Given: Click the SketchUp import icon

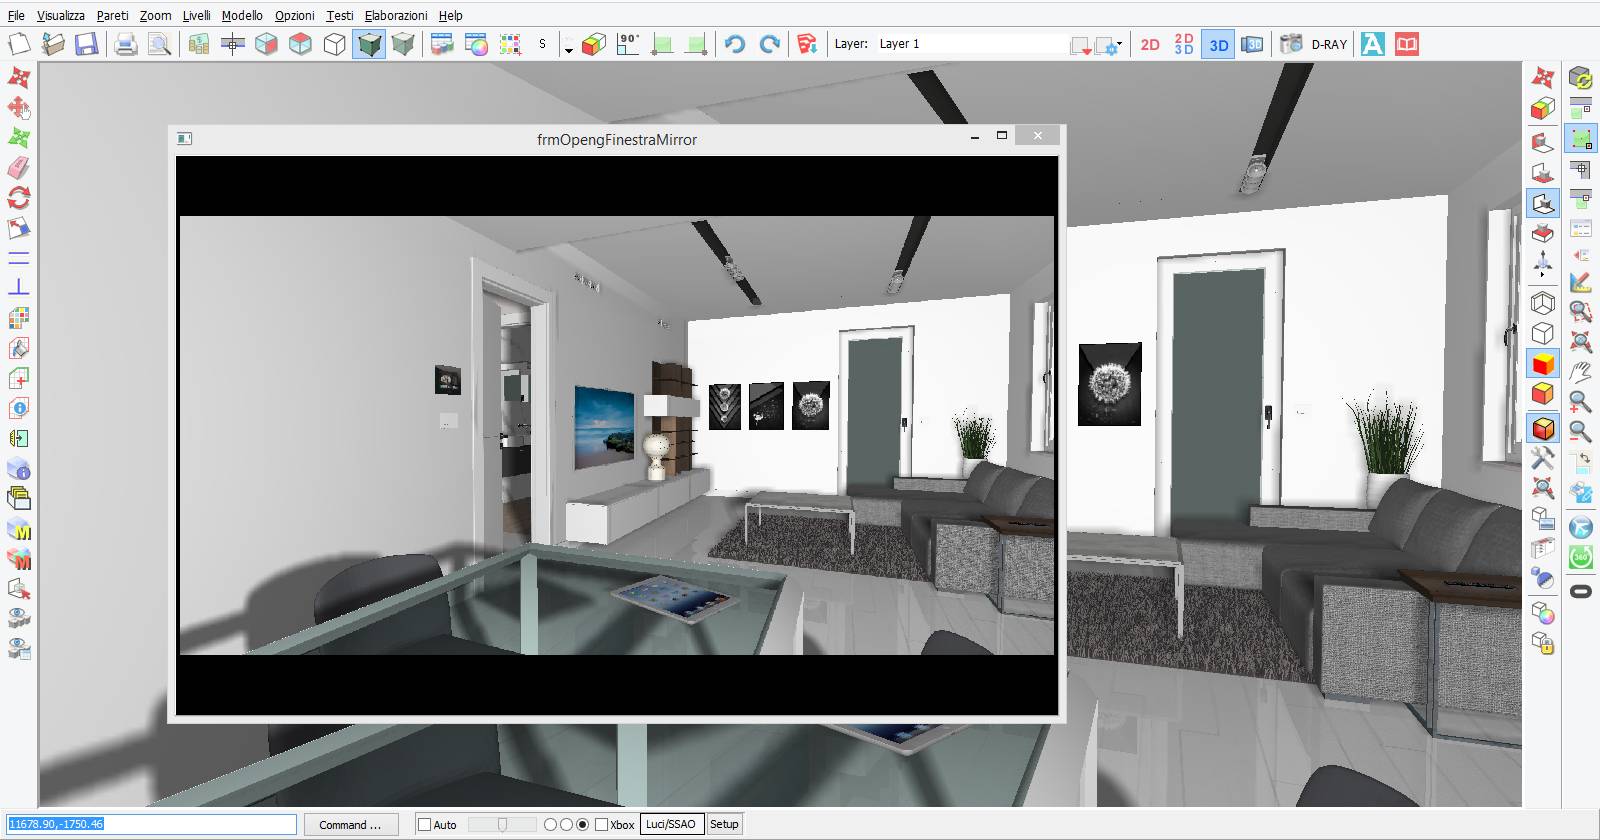Looking at the screenshot, I should [x=807, y=44].
